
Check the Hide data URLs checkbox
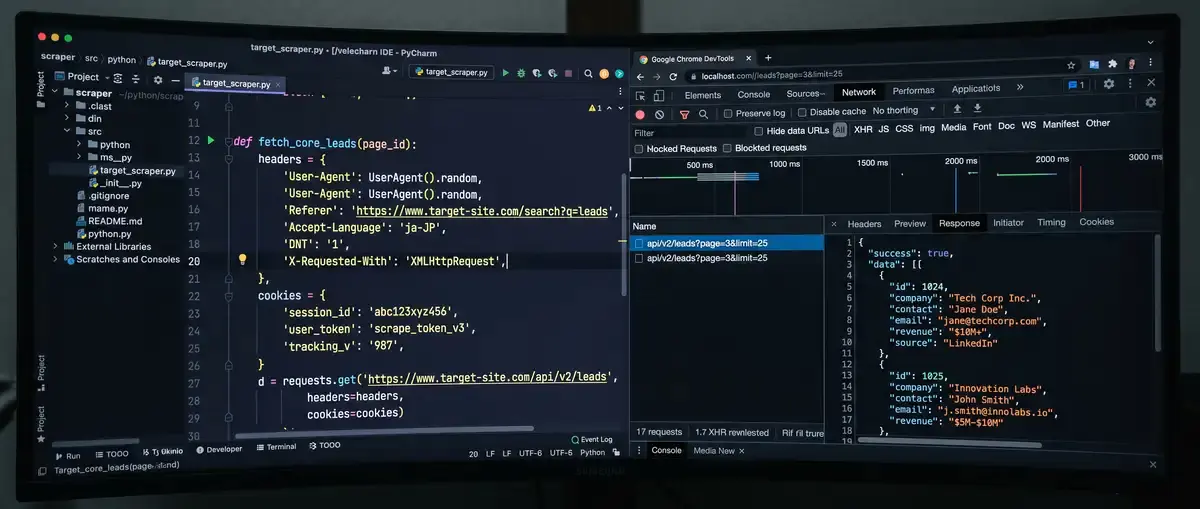(759, 131)
